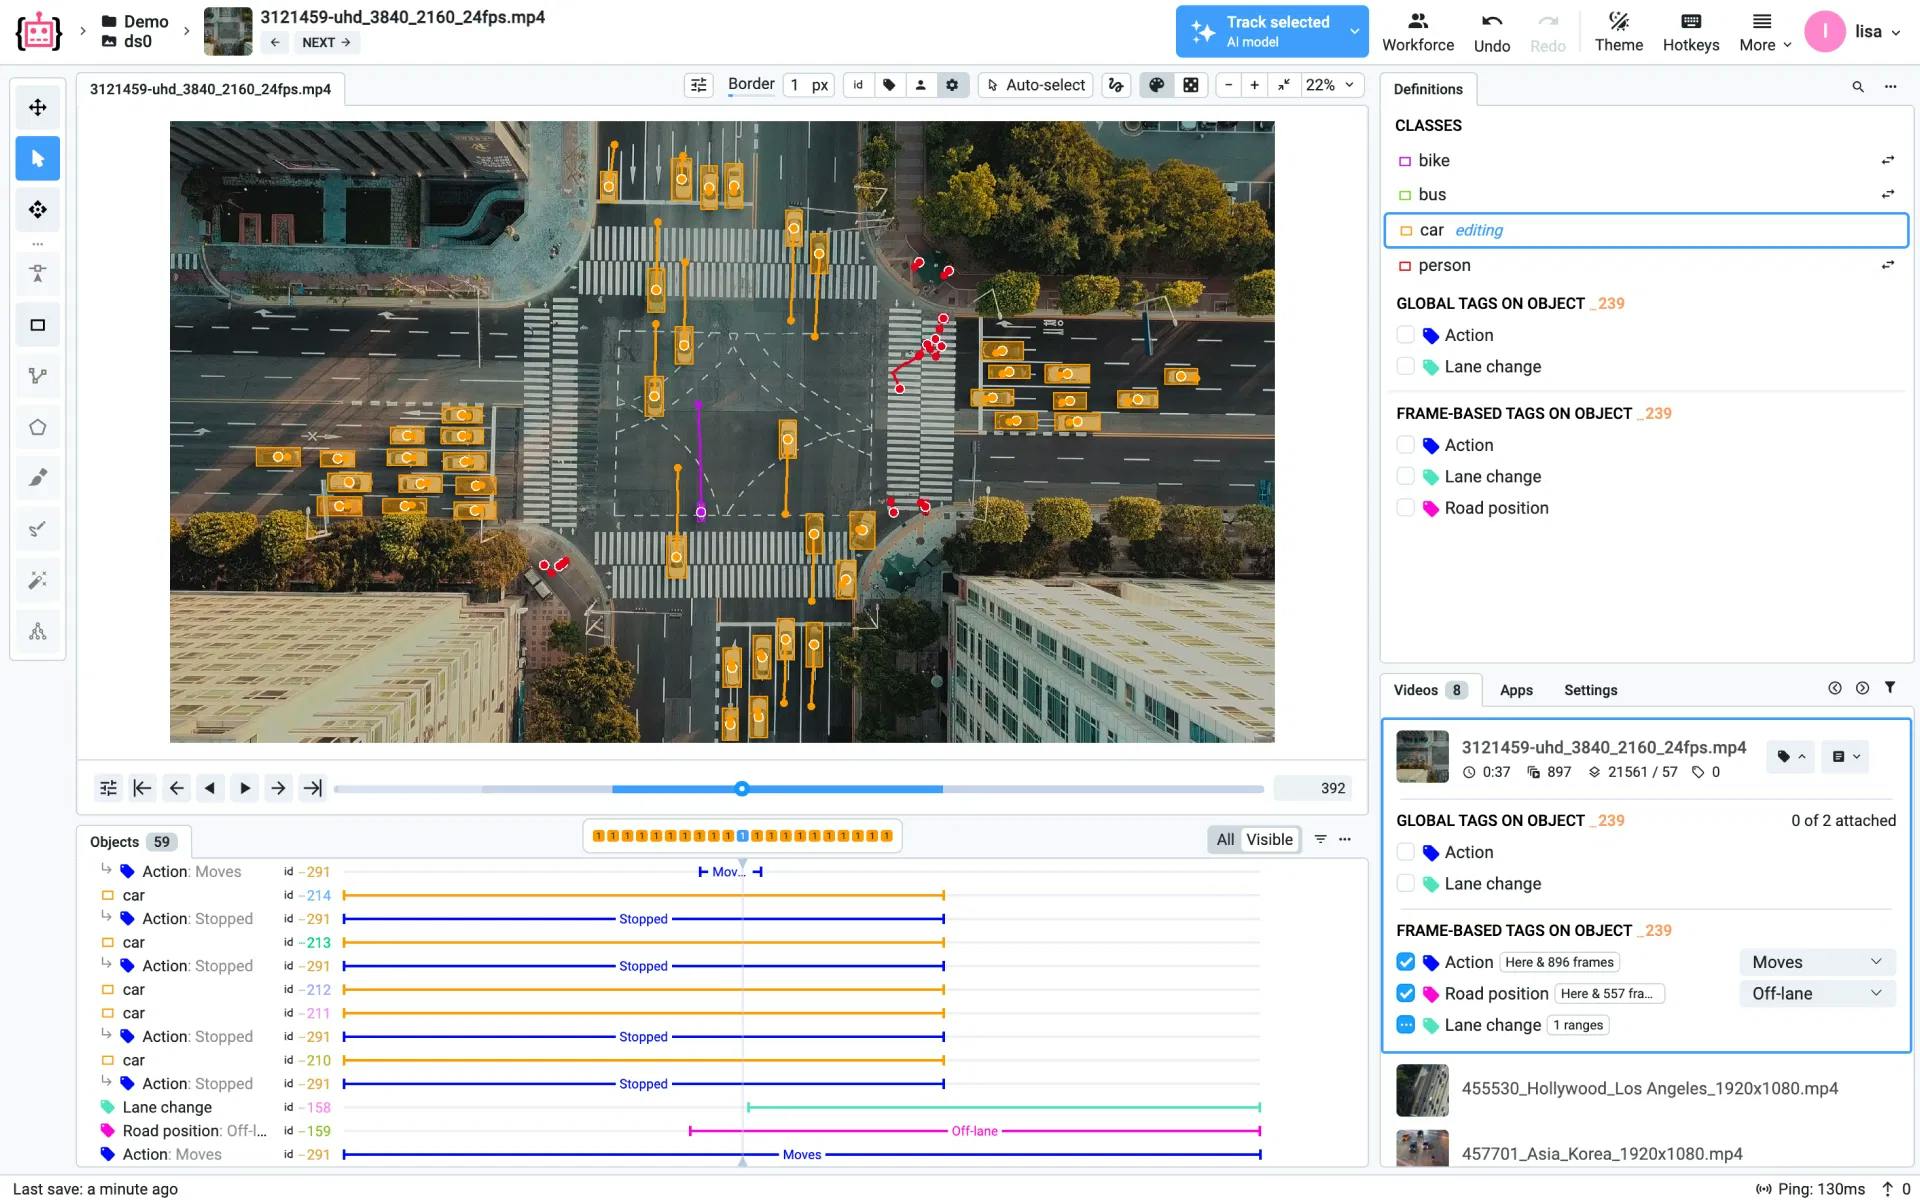Viewport: 1920px width, 1203px height.
Task: Open timeline objects filter icon
Action: pos(1320,839)
